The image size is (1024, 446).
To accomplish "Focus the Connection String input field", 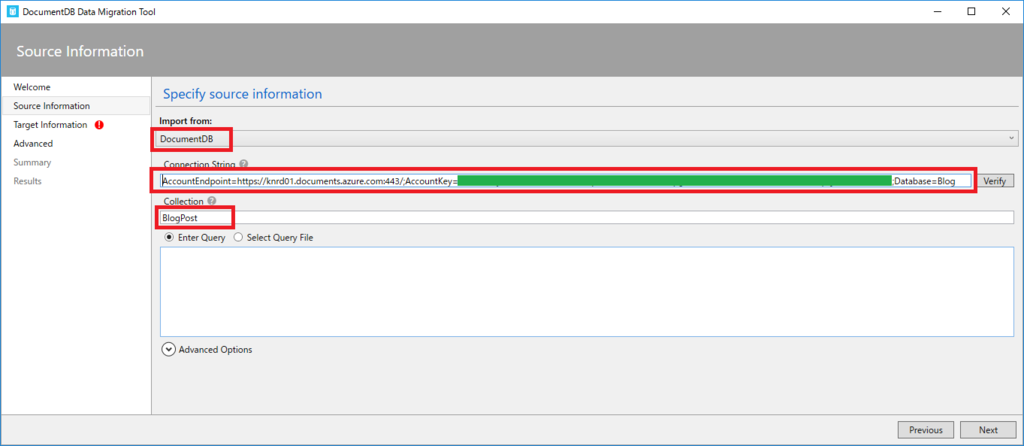I will (x=566, y=181).
